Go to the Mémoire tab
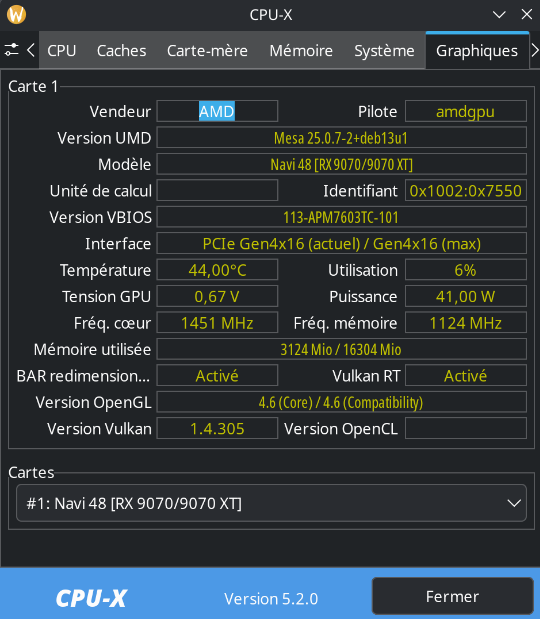The height and width of the screenshot is (619, 540). [x=301, y=51]
